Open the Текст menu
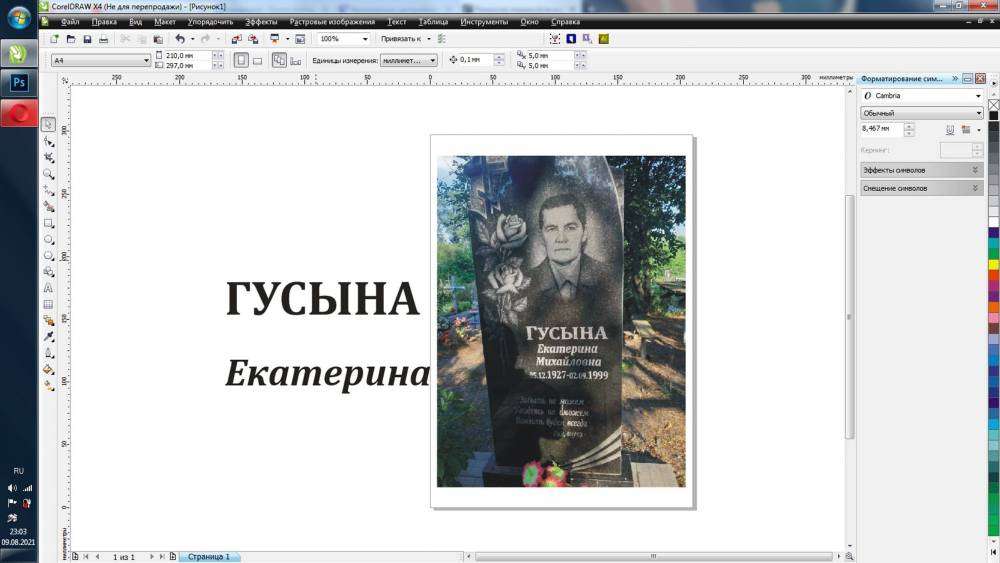The width and height of the screenshot is (1000, 563). click(397, 22)
